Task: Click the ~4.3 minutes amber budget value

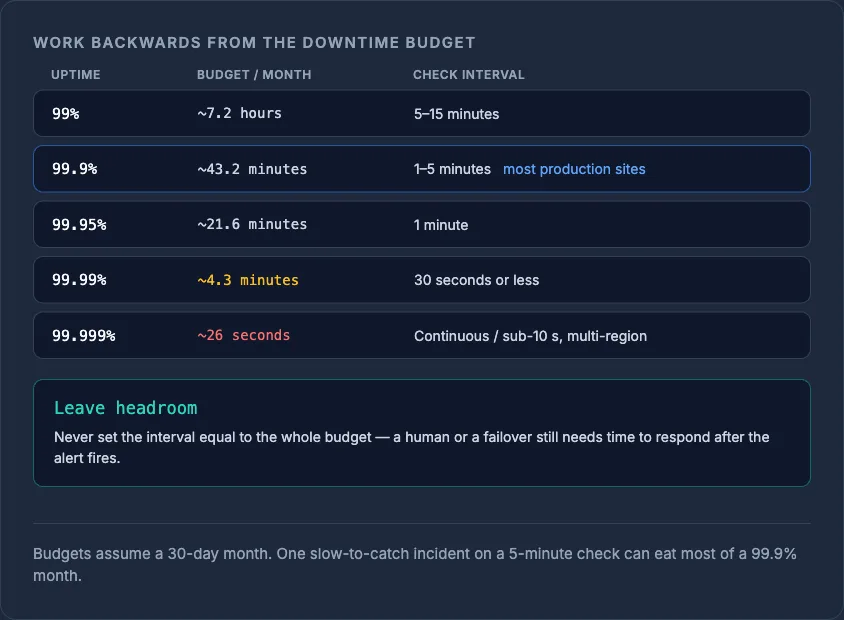Action: coord(248,280)
